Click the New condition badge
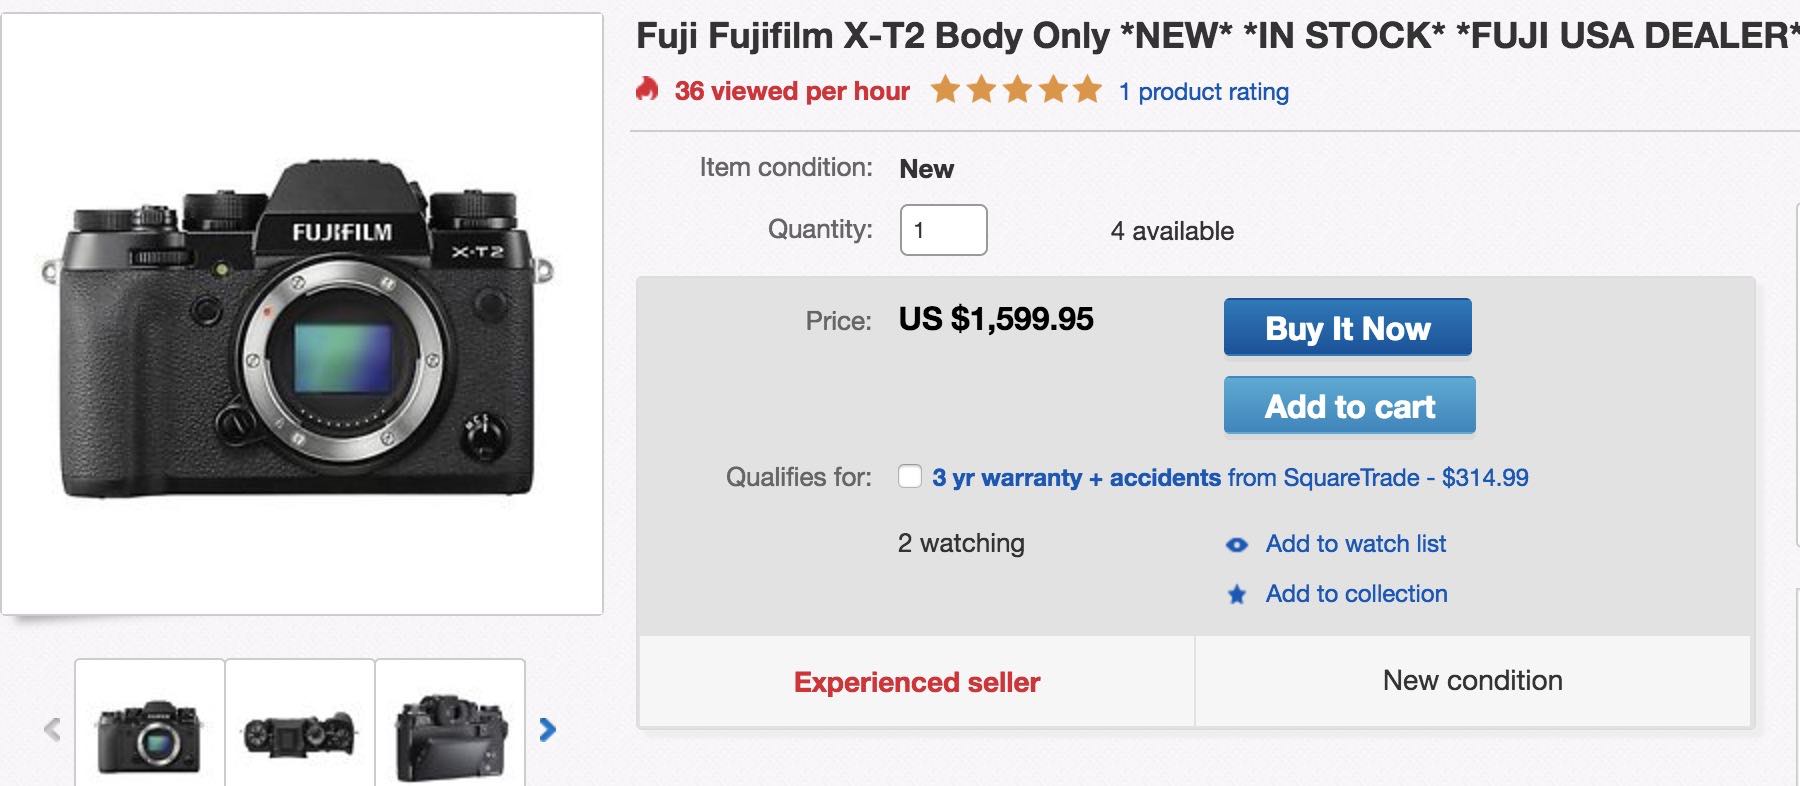 (1473, 681)
